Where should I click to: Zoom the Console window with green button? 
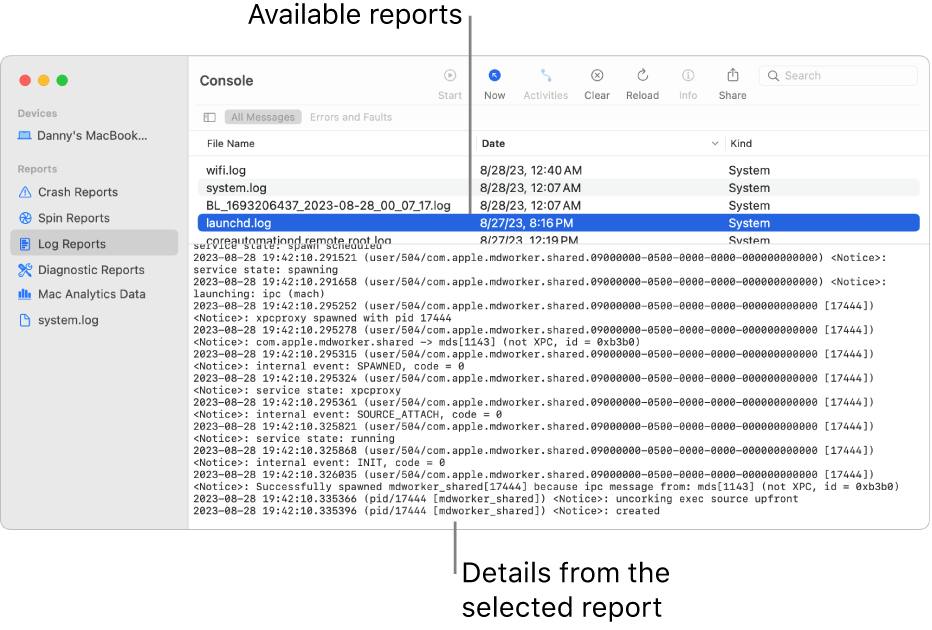(62, 80)
